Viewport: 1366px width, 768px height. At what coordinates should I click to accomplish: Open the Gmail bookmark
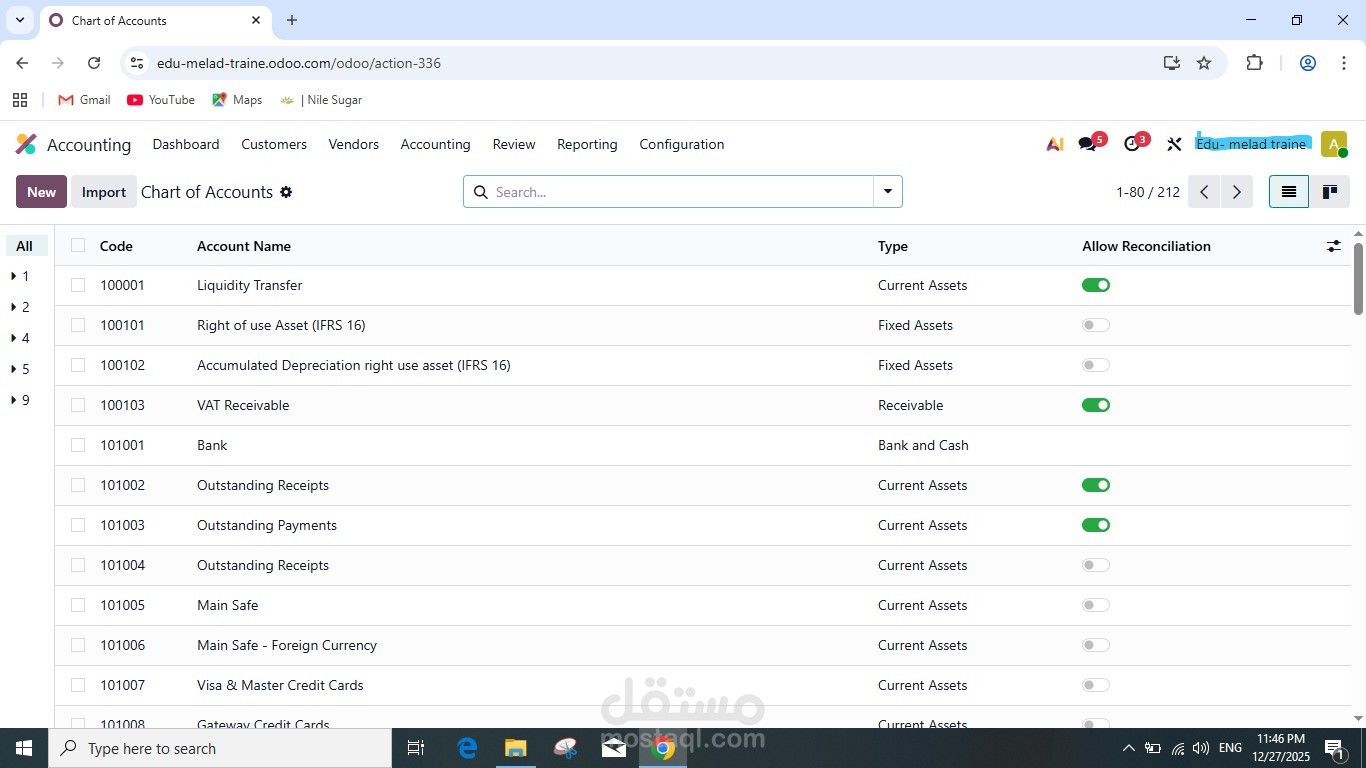(x=84, y=100)
